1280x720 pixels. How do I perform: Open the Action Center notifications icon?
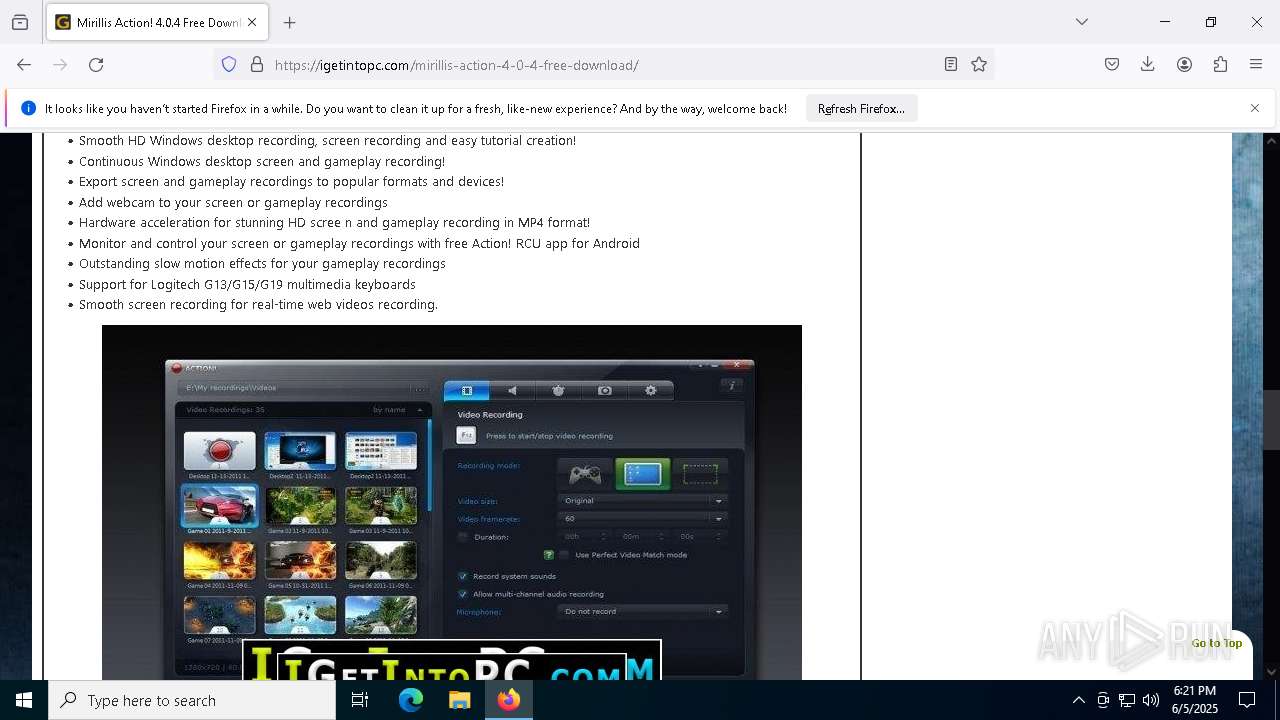(x=1247, y=700)
